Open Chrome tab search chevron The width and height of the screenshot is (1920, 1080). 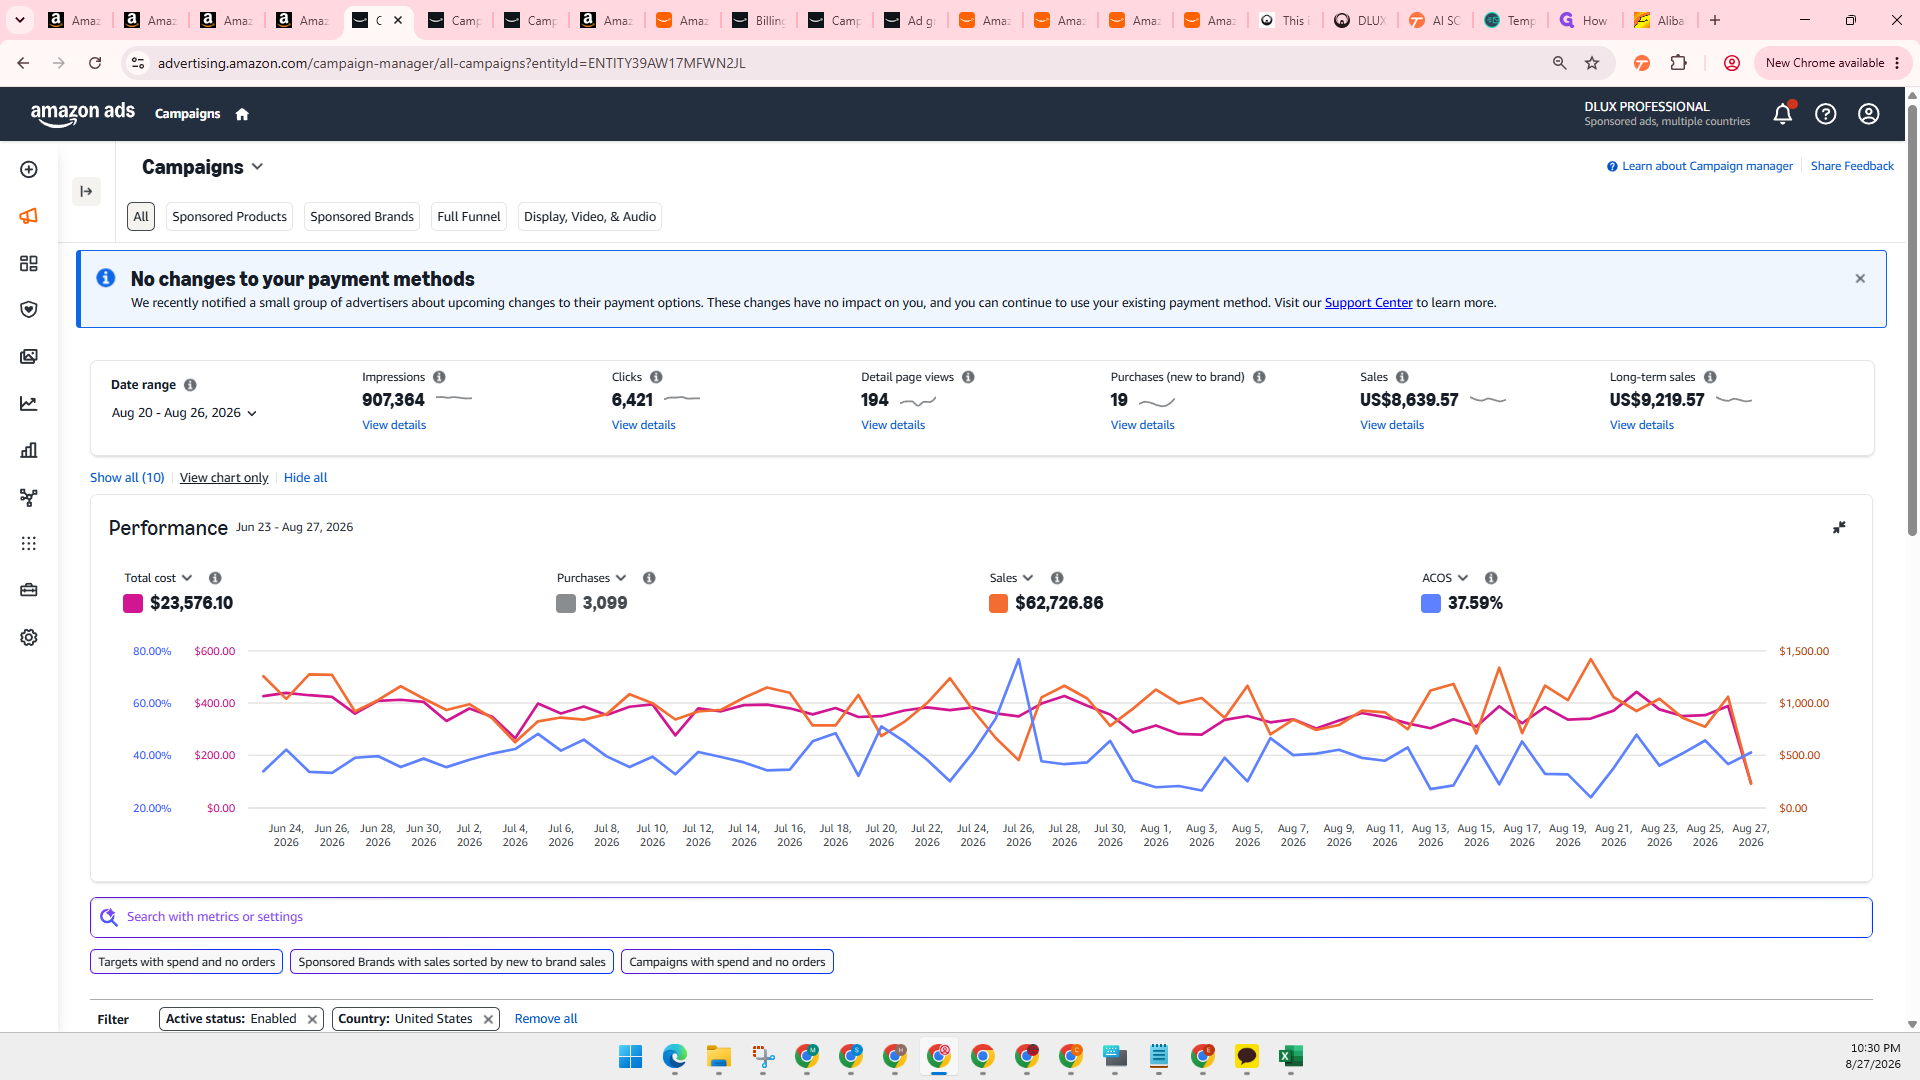click(20, 20)
